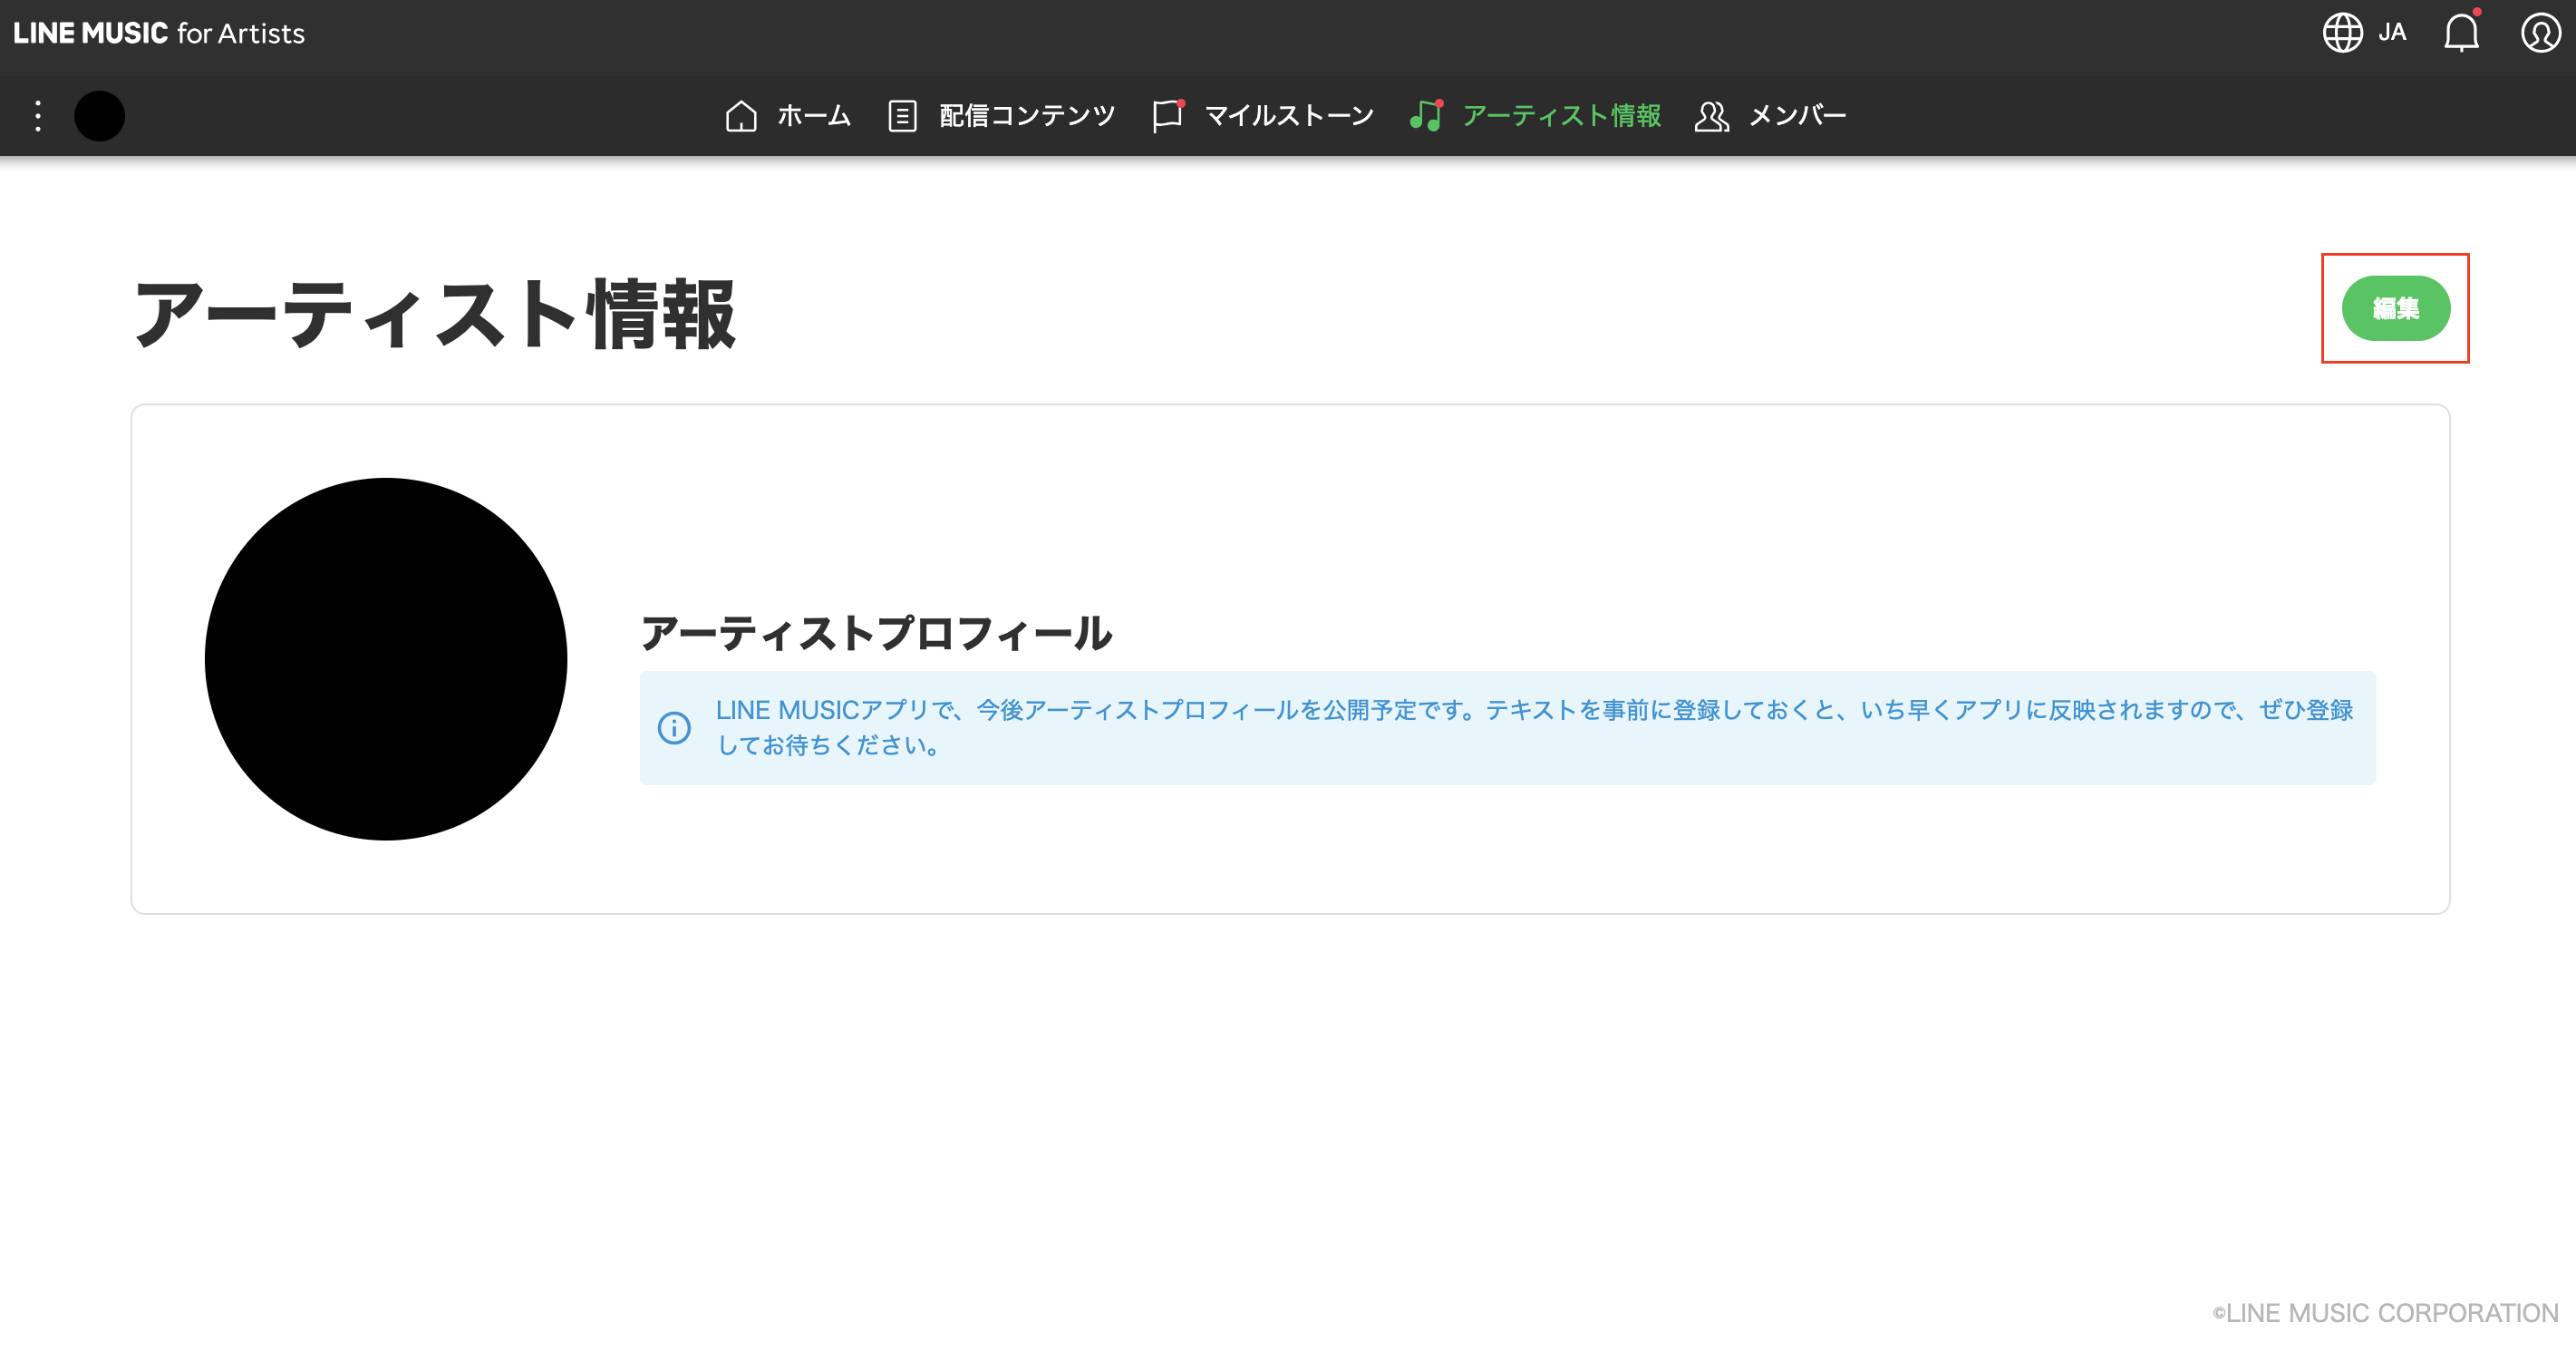Screen dimensions: 2576x1351
Task: Click the home house icon
Action: click(x=741, y=116)
